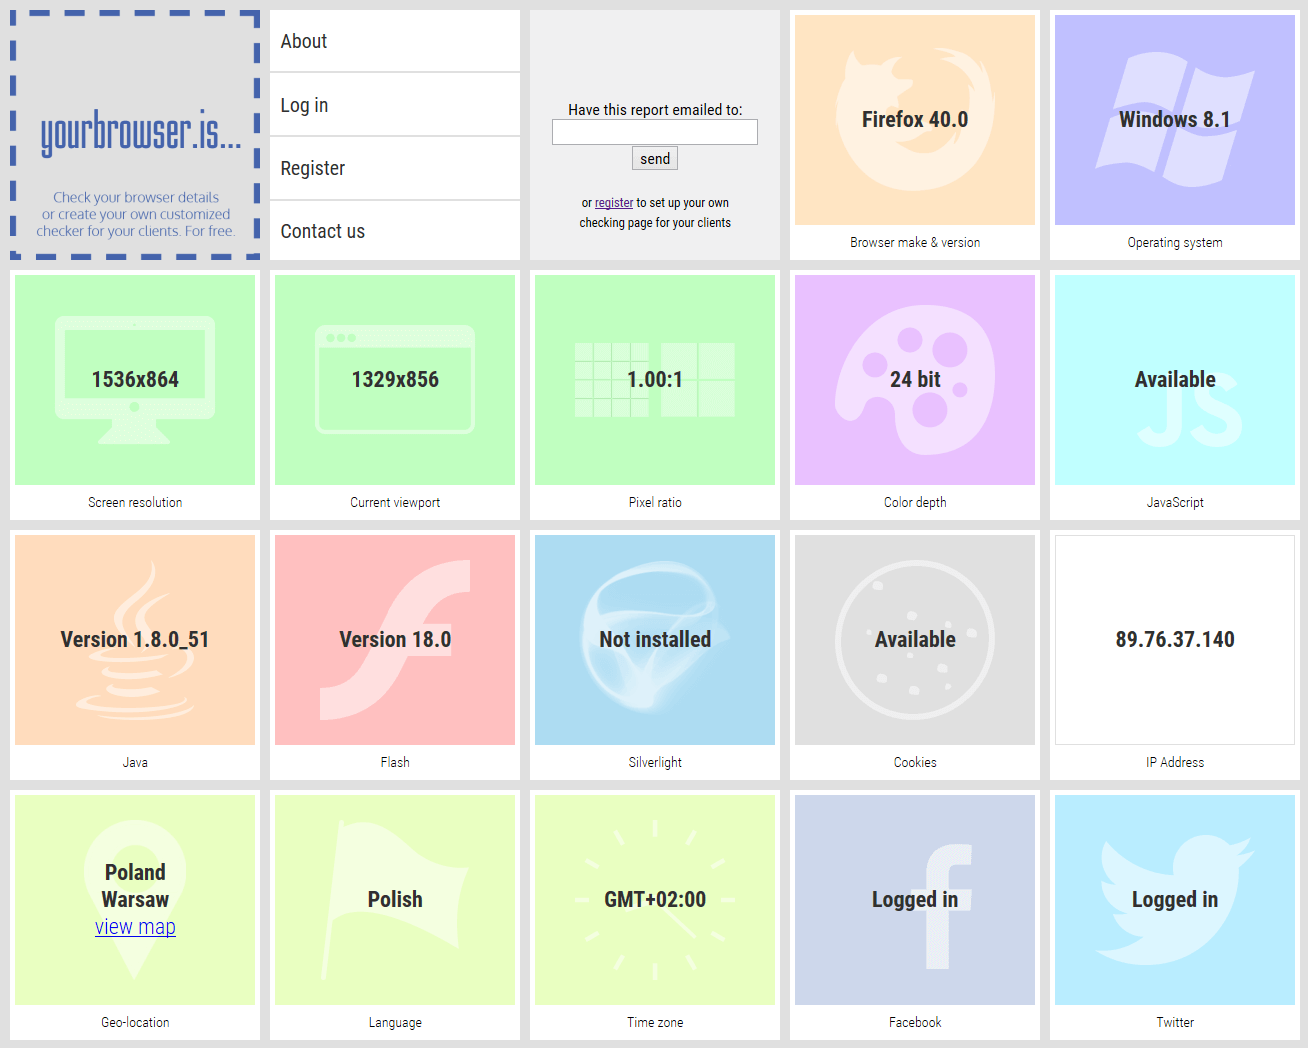The image size is (1308, 1048).
Task: Open the About menu item
Action: [x=395, y=41]
